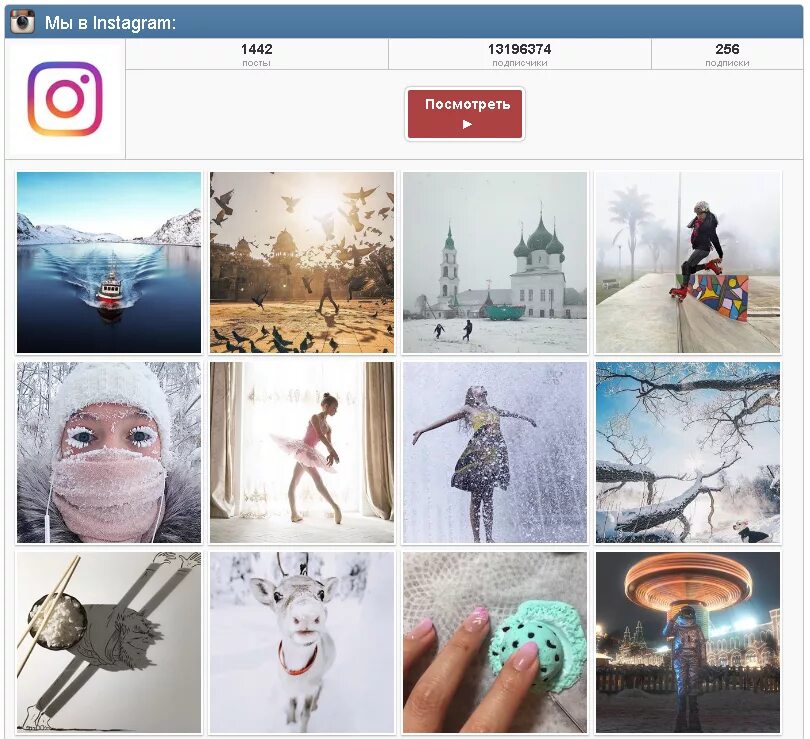Open the frosted eyelashes face photo

tap(109, 452)
